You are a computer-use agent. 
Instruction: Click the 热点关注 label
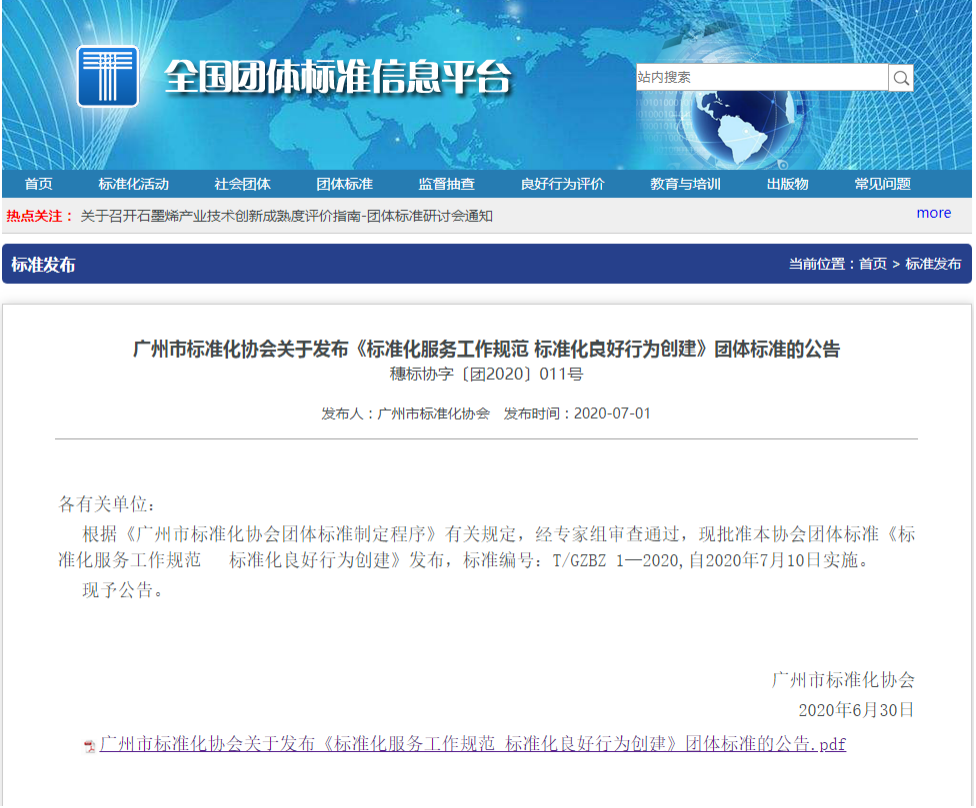40,216
